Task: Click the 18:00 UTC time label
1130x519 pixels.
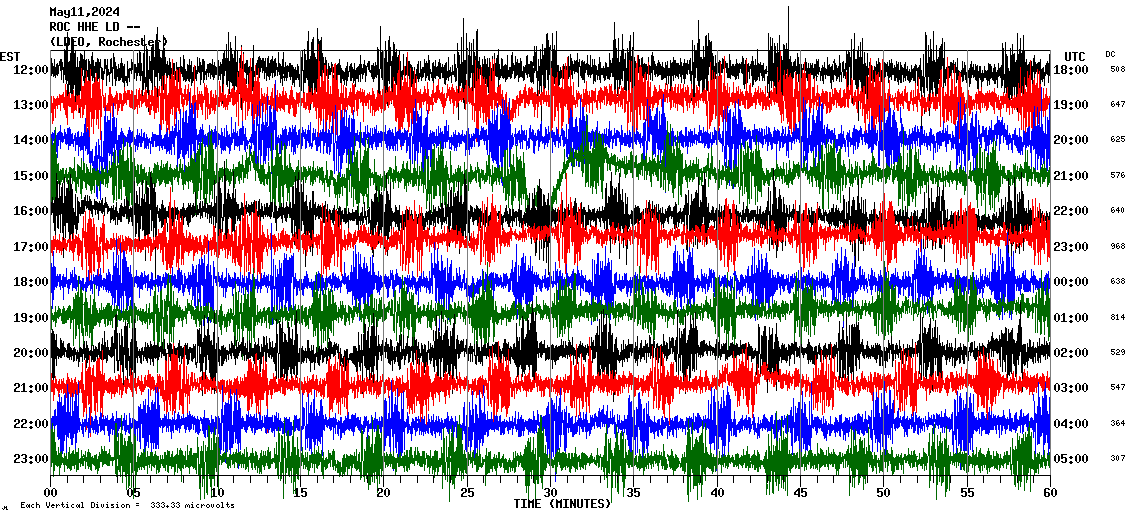Action: [1073, 70]
